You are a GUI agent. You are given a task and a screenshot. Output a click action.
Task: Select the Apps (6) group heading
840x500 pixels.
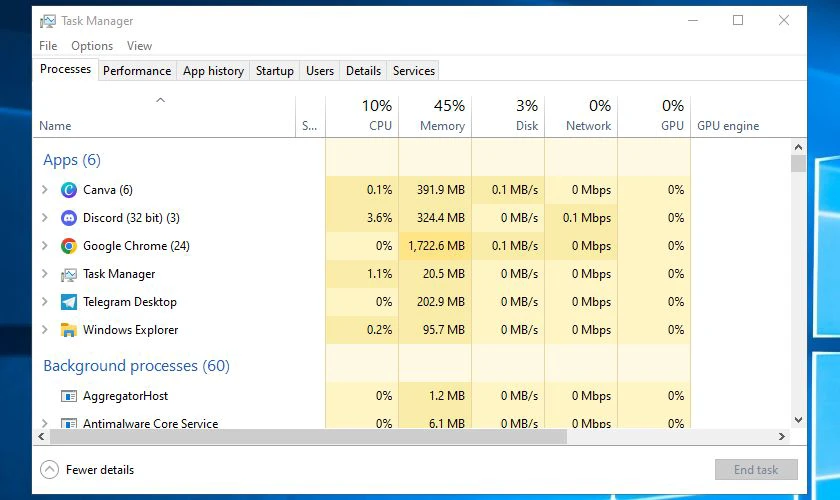tap(72, 160)
